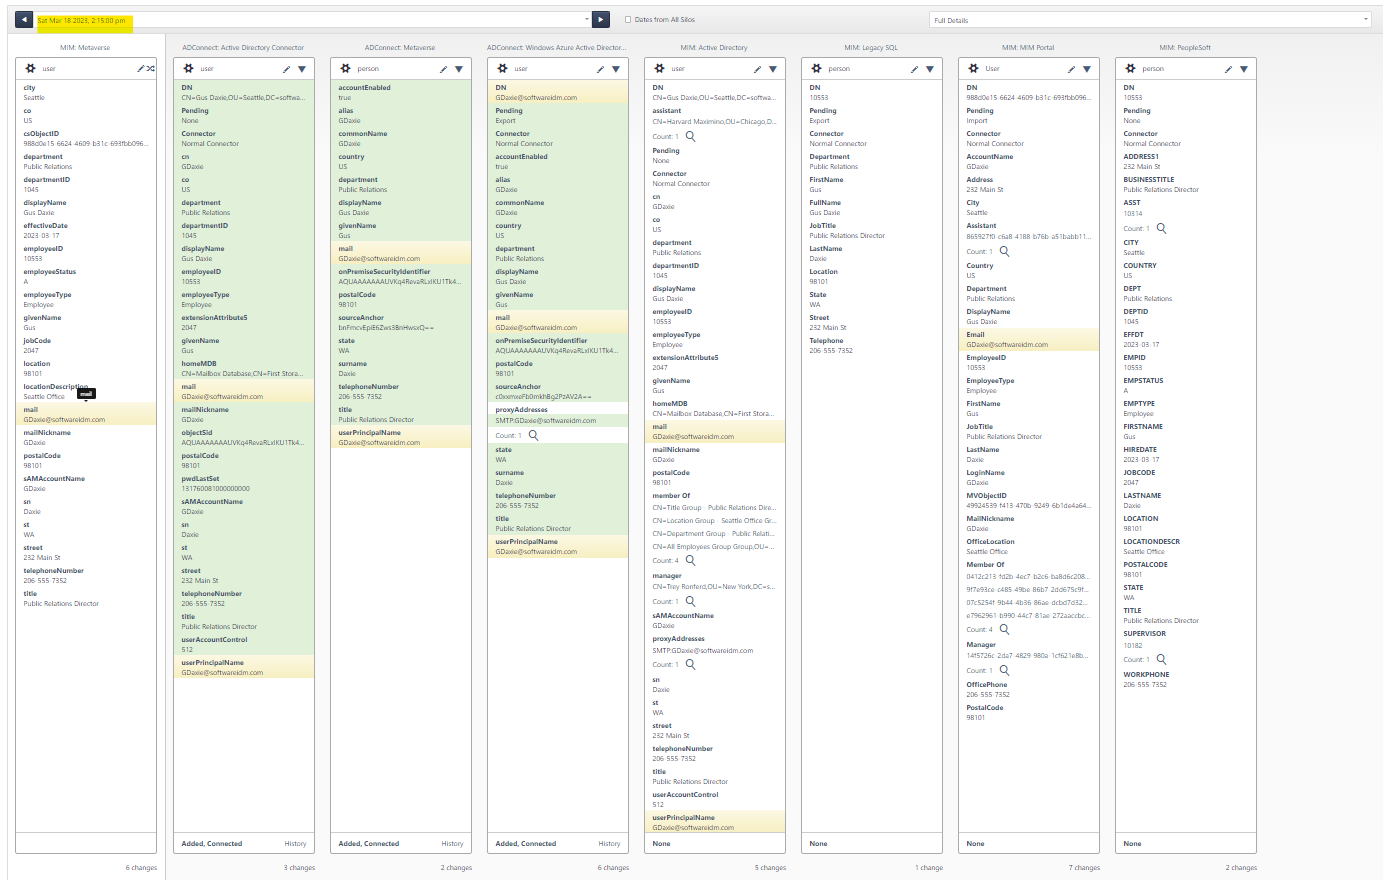Click JobTitle row in MIM: Legacy SQL panel
This screenshot has width=1383, height=880.
(x=871, y=231)
